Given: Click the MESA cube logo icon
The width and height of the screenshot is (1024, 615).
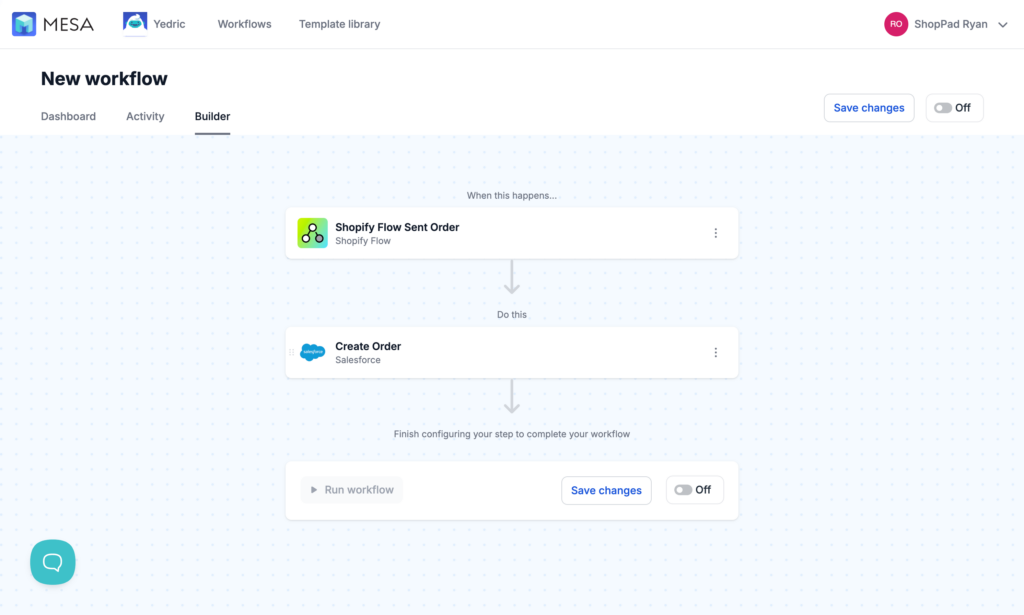Looking at the screenshot, I should pyautogui.click(x=24, y=24).
